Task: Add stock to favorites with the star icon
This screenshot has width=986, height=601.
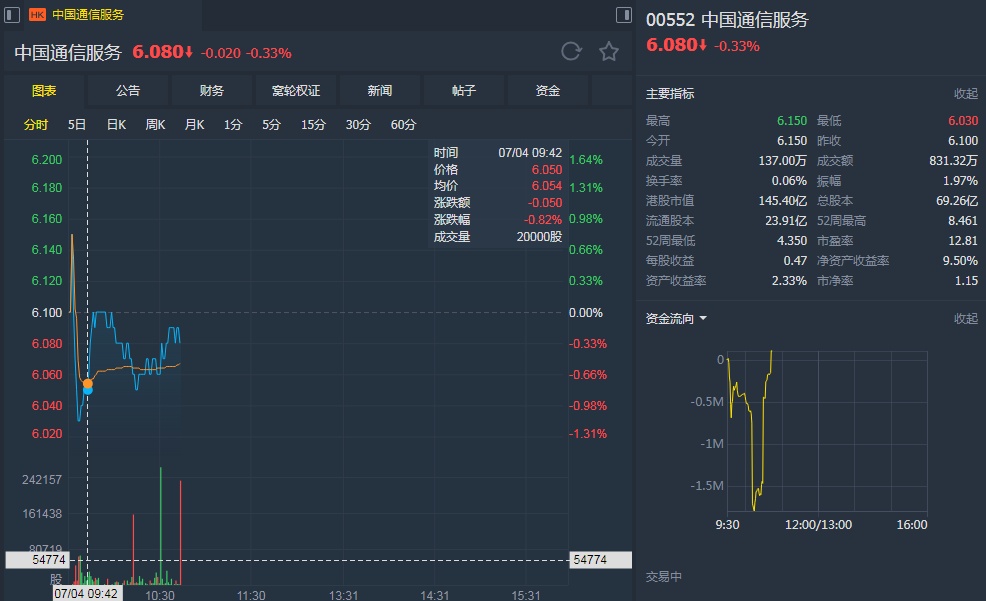Action: [608, 51]
